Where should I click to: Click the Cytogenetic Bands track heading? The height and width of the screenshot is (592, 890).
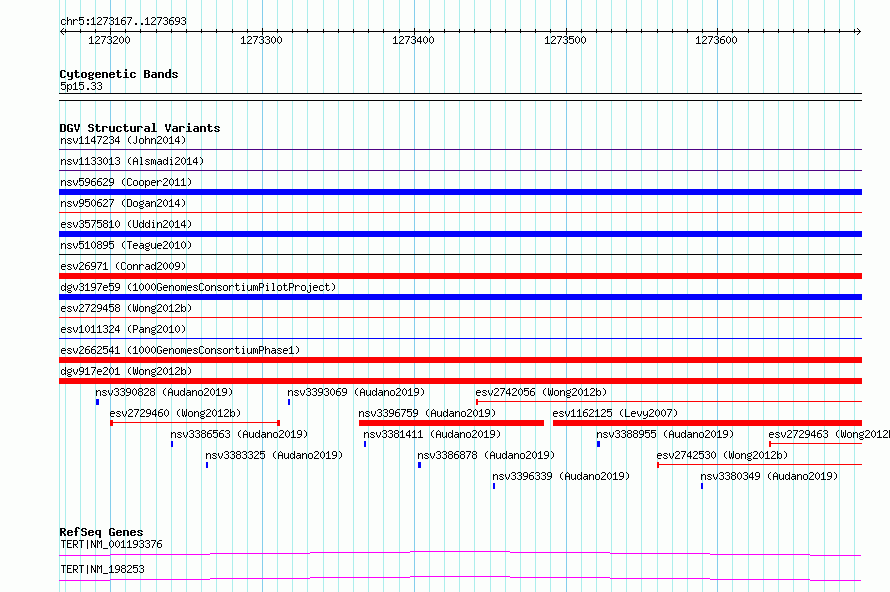(x=119, y=74)
